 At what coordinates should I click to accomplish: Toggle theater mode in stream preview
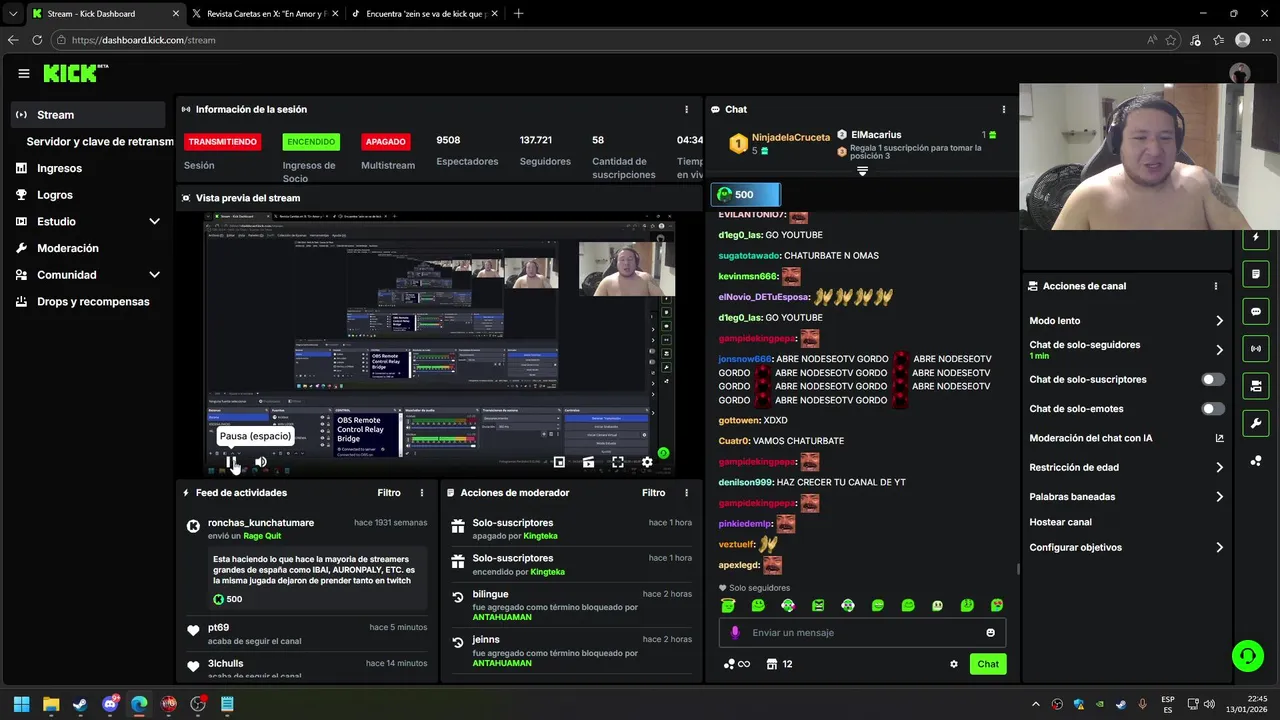click(x=588, y=462)
